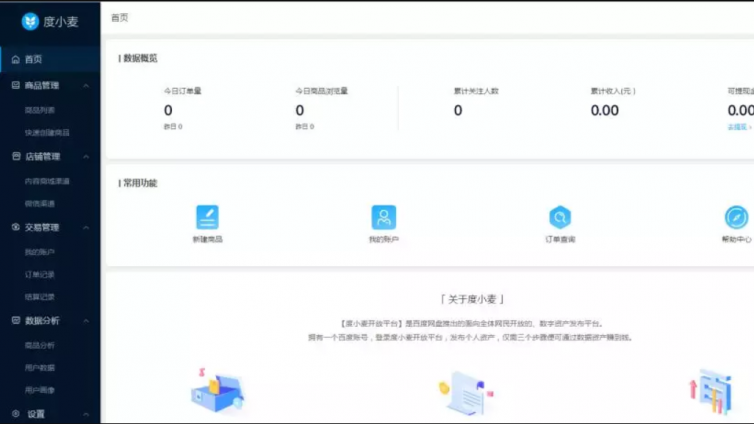Click the 商品管理 sidebar icon

tap(16, 85)
